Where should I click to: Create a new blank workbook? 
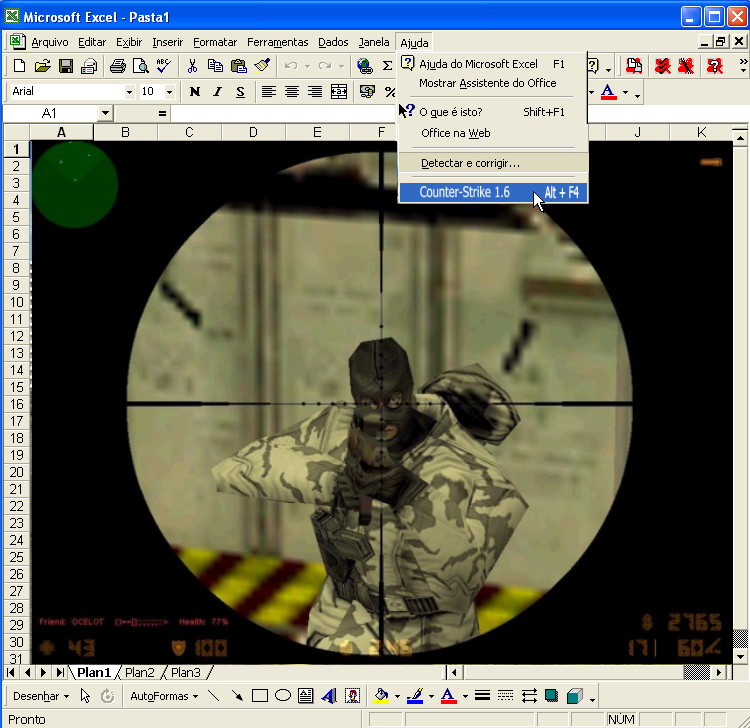click(20, 66)
